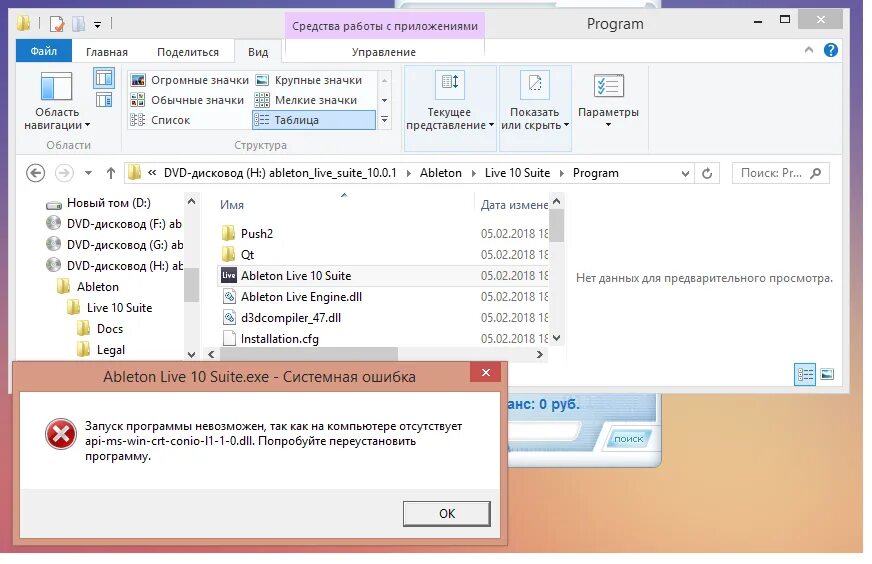
Task: Click the Ableton breadcrumb in address bar
Action: tap(440, 173)
